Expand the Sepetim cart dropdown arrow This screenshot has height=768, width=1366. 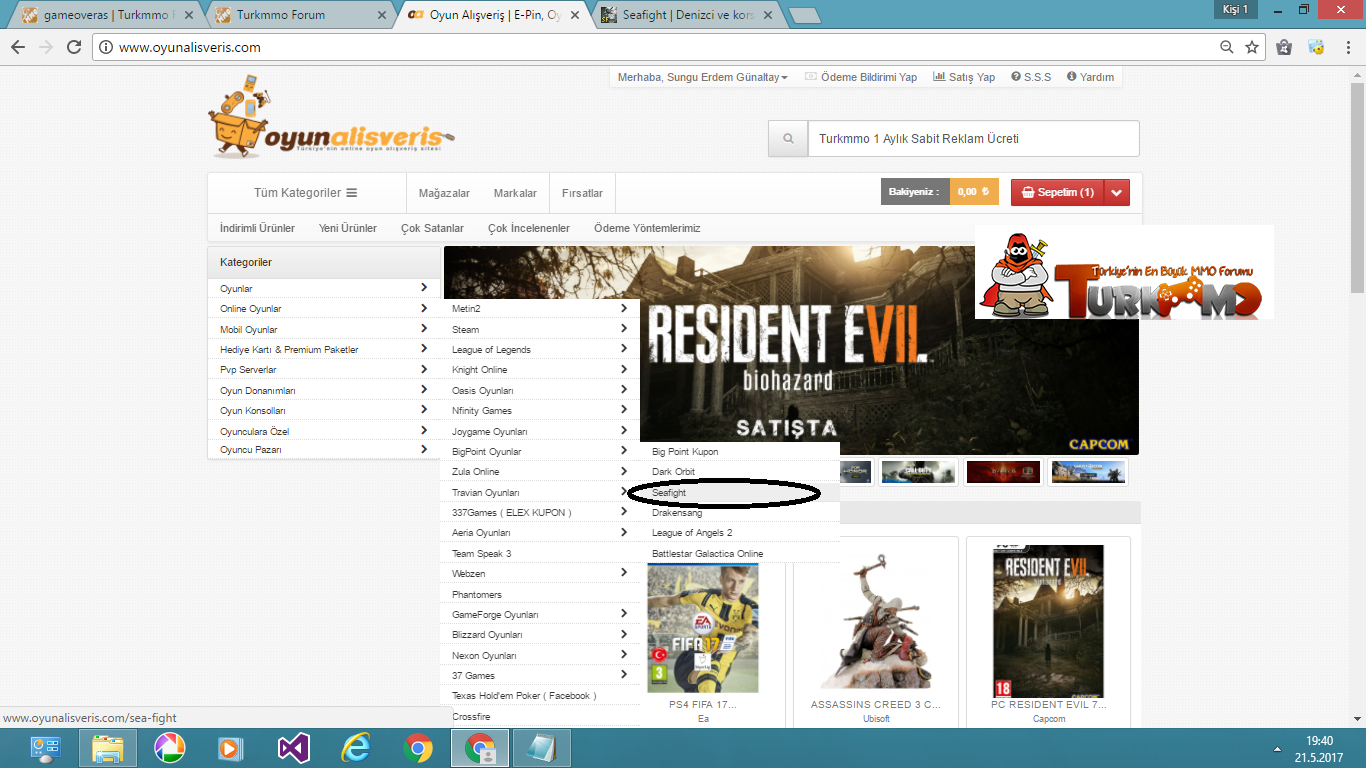tap(1118, 192)
